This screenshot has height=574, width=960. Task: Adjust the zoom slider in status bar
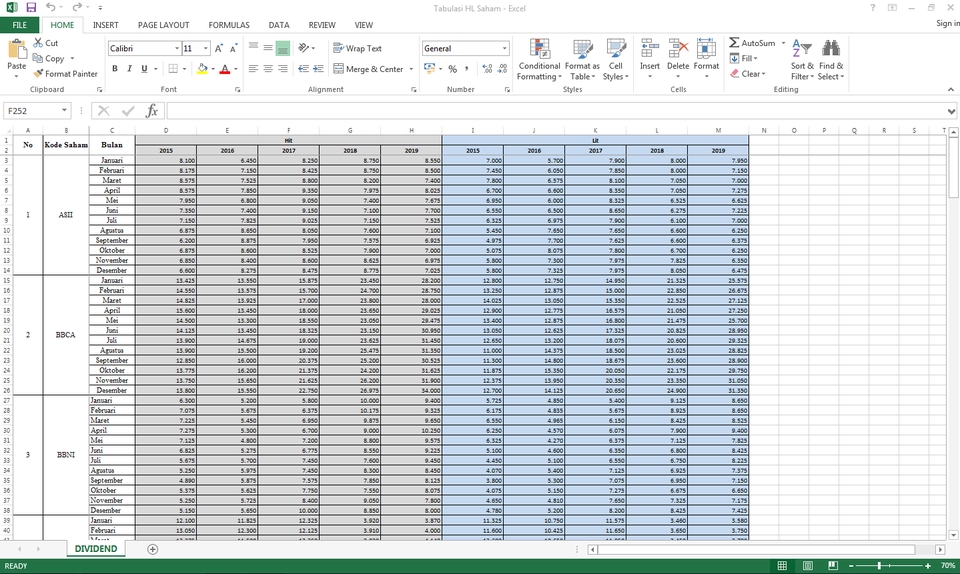pyautogui.click(x=879, y=565)
